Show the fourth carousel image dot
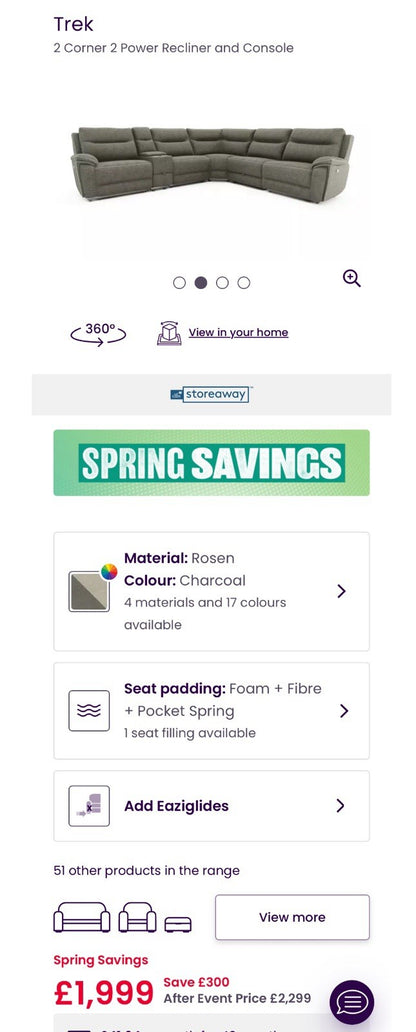The image size is (416, 1032). (x=244, y=283)
